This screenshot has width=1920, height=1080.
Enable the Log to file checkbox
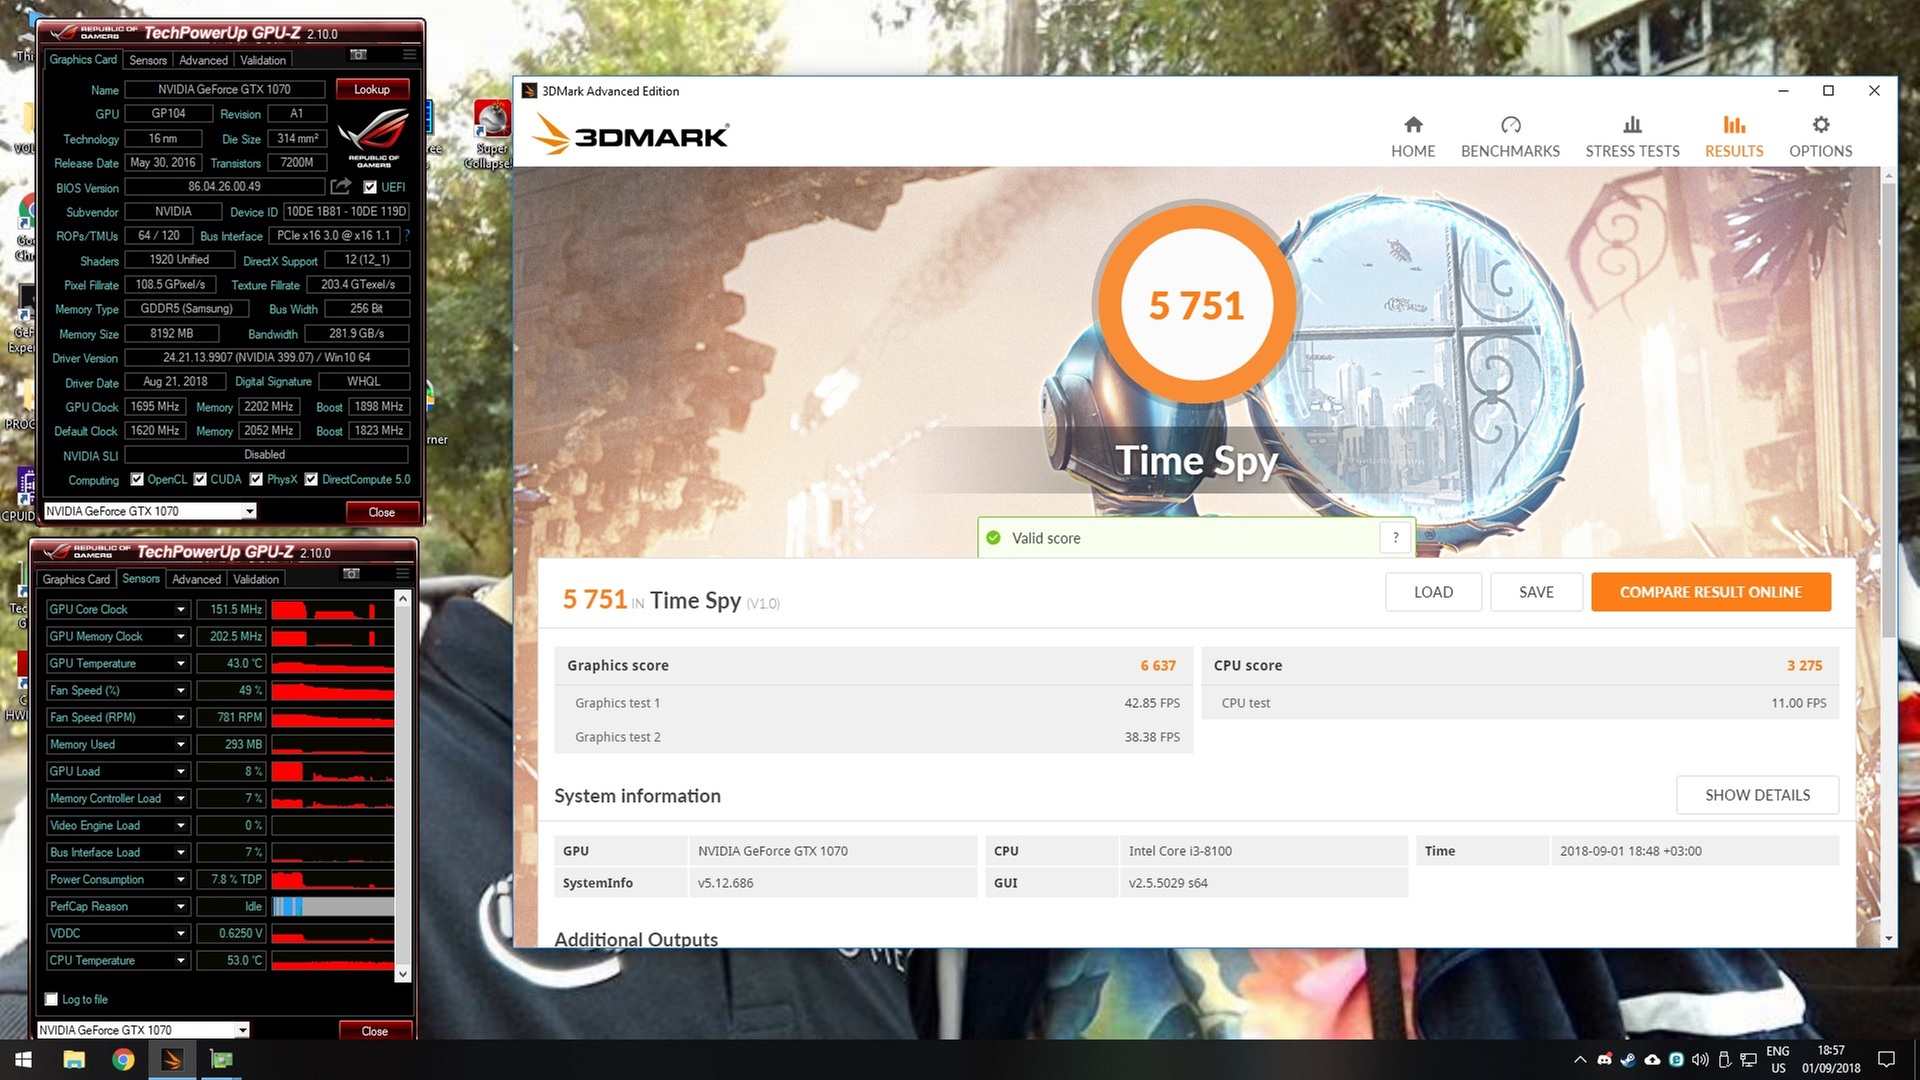click(51, 999)
